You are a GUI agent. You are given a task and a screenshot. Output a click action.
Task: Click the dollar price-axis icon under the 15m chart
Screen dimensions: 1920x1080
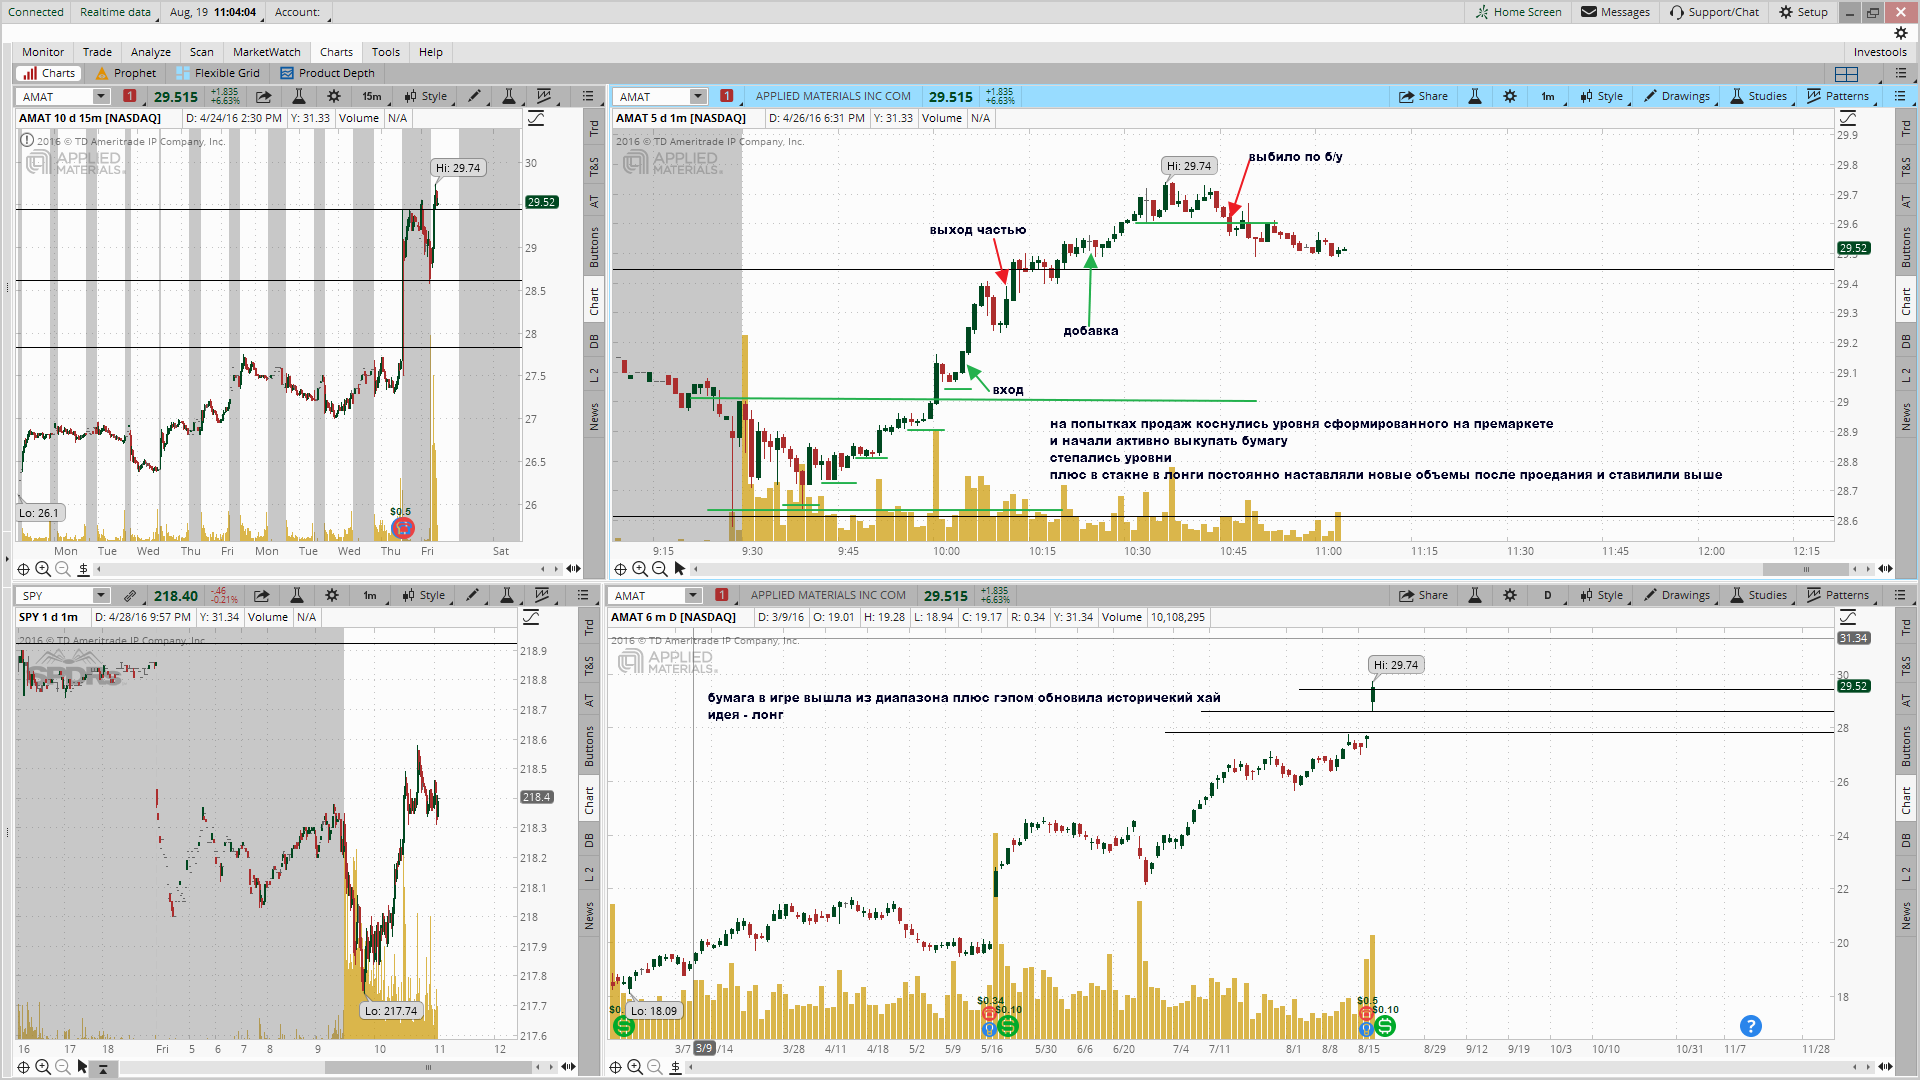click(x=84, y=569)
